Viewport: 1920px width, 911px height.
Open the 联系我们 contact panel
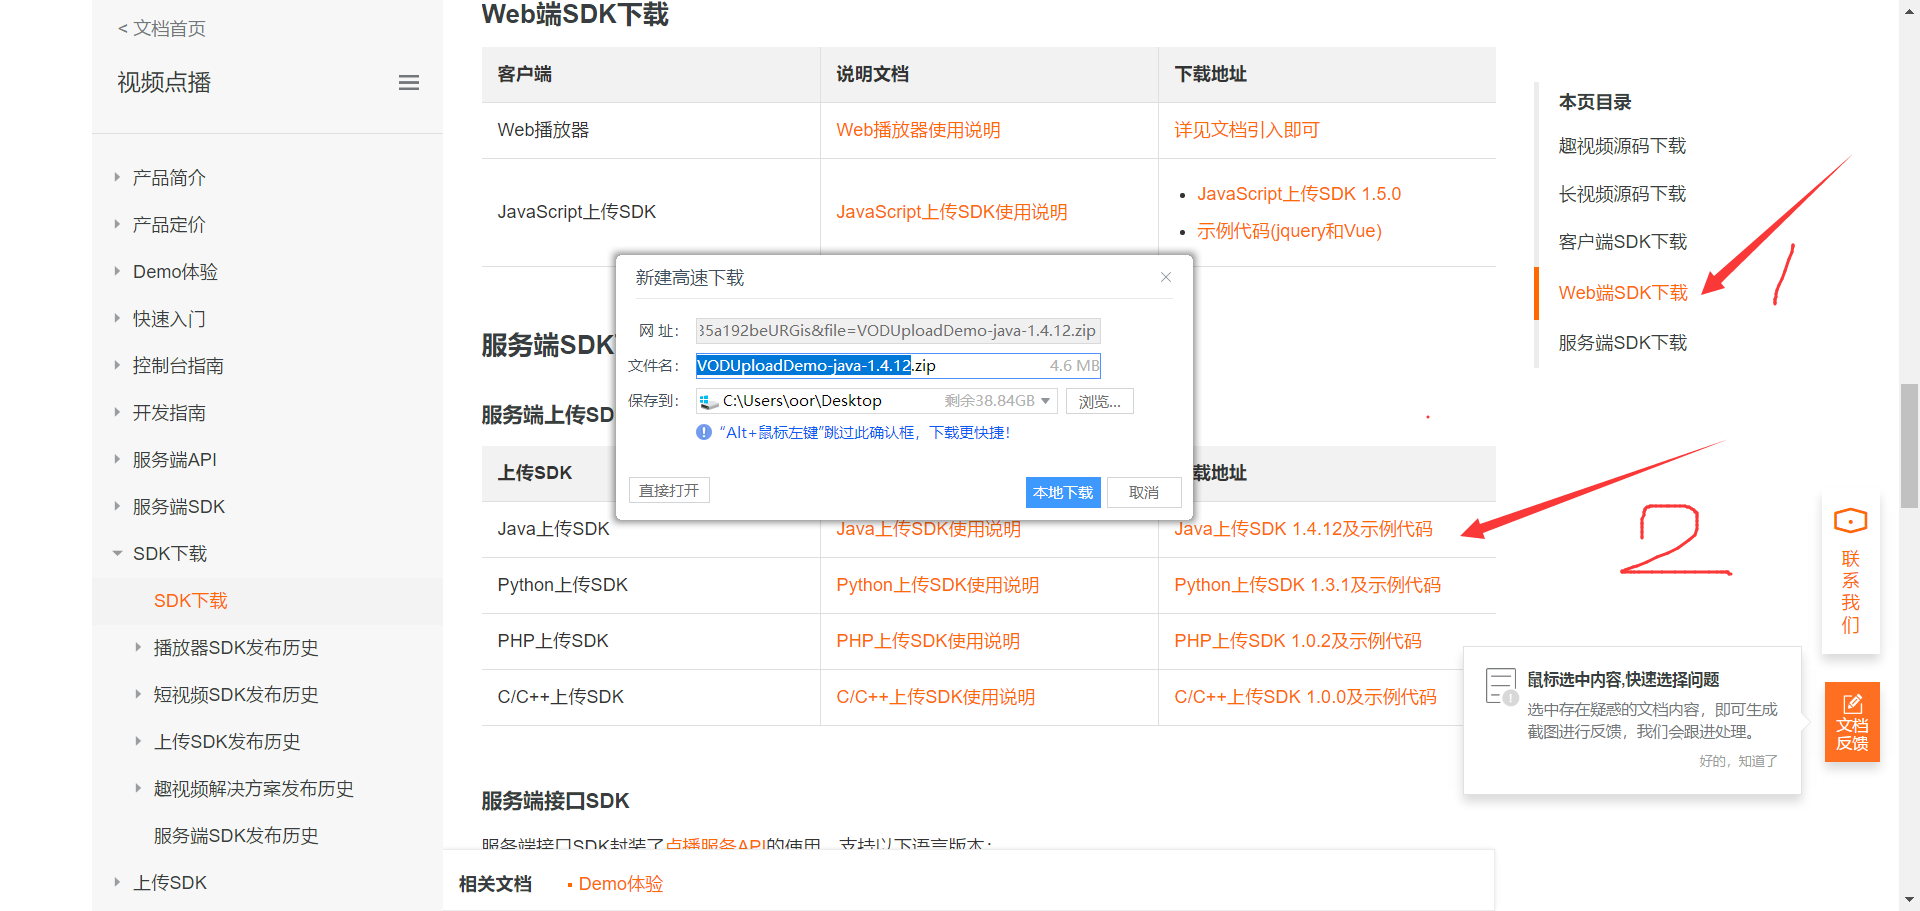tap(1850, 573)
